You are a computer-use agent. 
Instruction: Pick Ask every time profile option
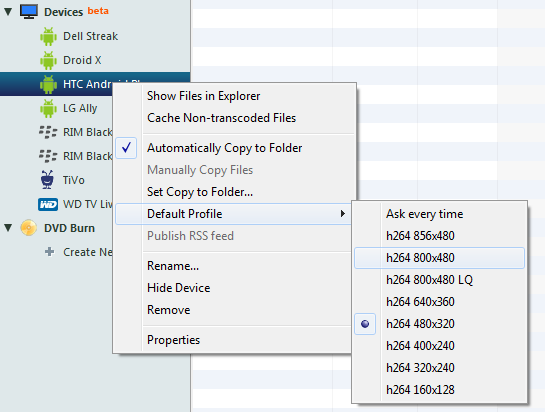click(x=424, y=214)
